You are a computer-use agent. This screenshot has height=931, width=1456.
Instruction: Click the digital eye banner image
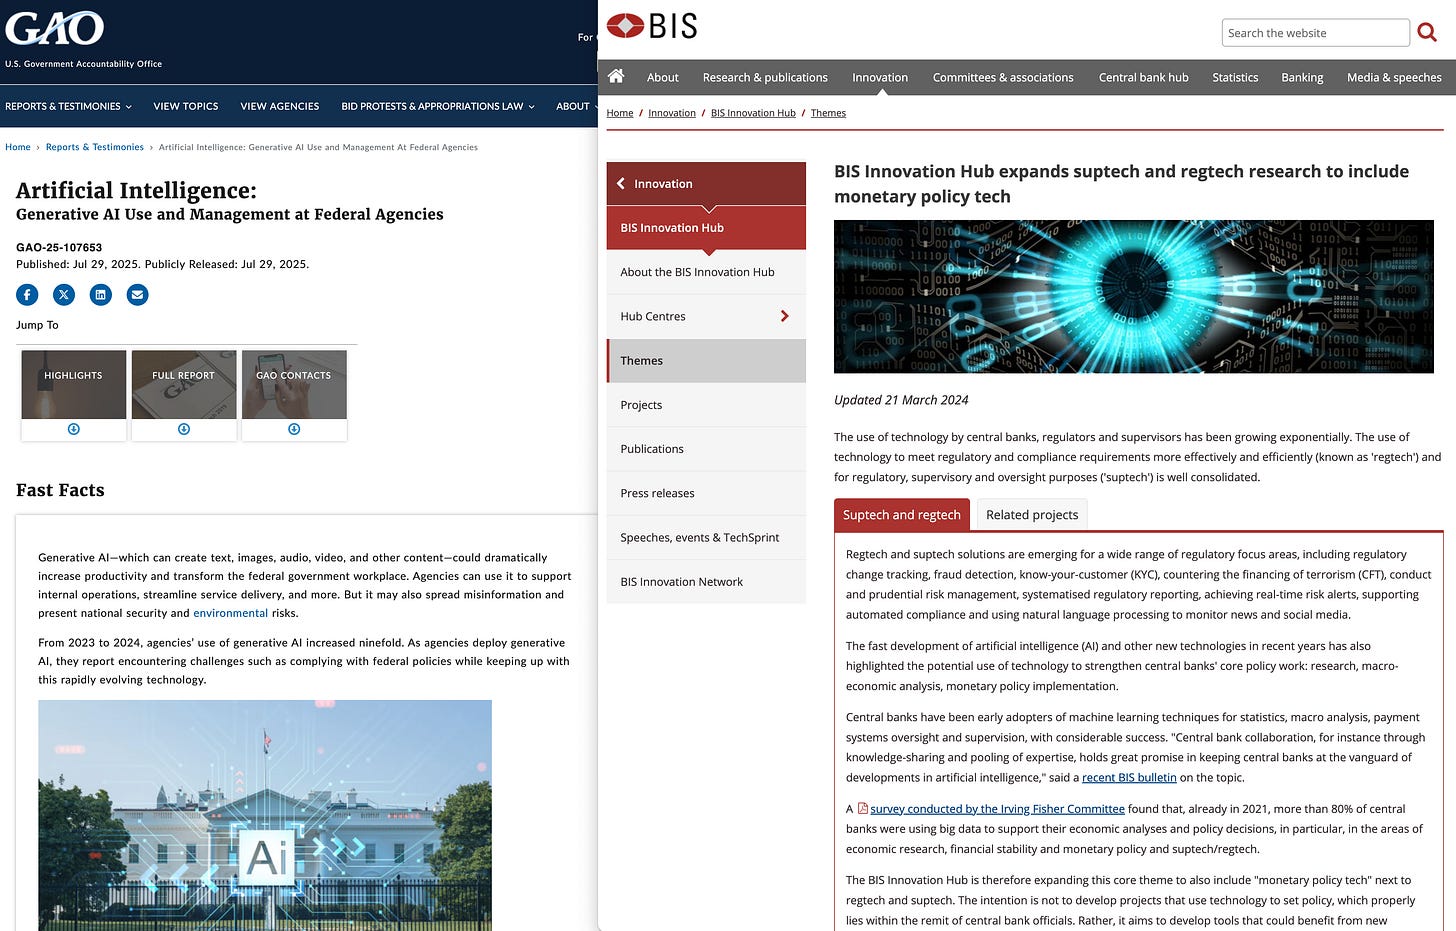pos(1134,297)
